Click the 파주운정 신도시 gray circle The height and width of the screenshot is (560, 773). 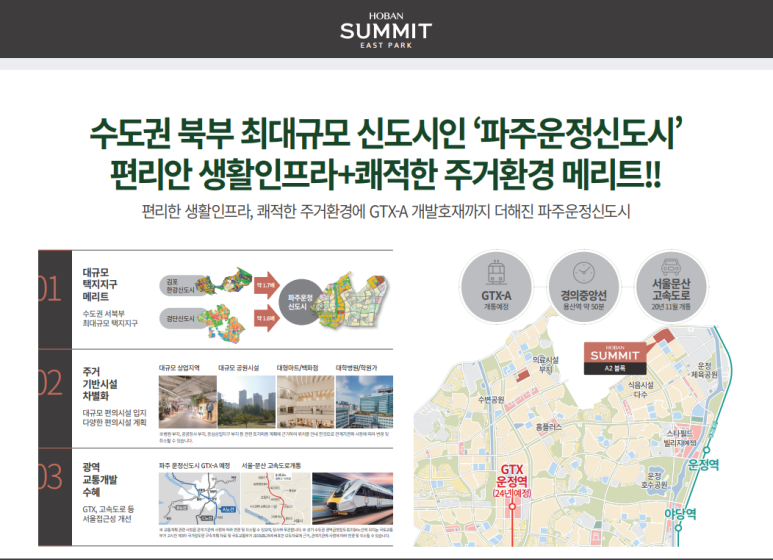click(x=300, y=302)
